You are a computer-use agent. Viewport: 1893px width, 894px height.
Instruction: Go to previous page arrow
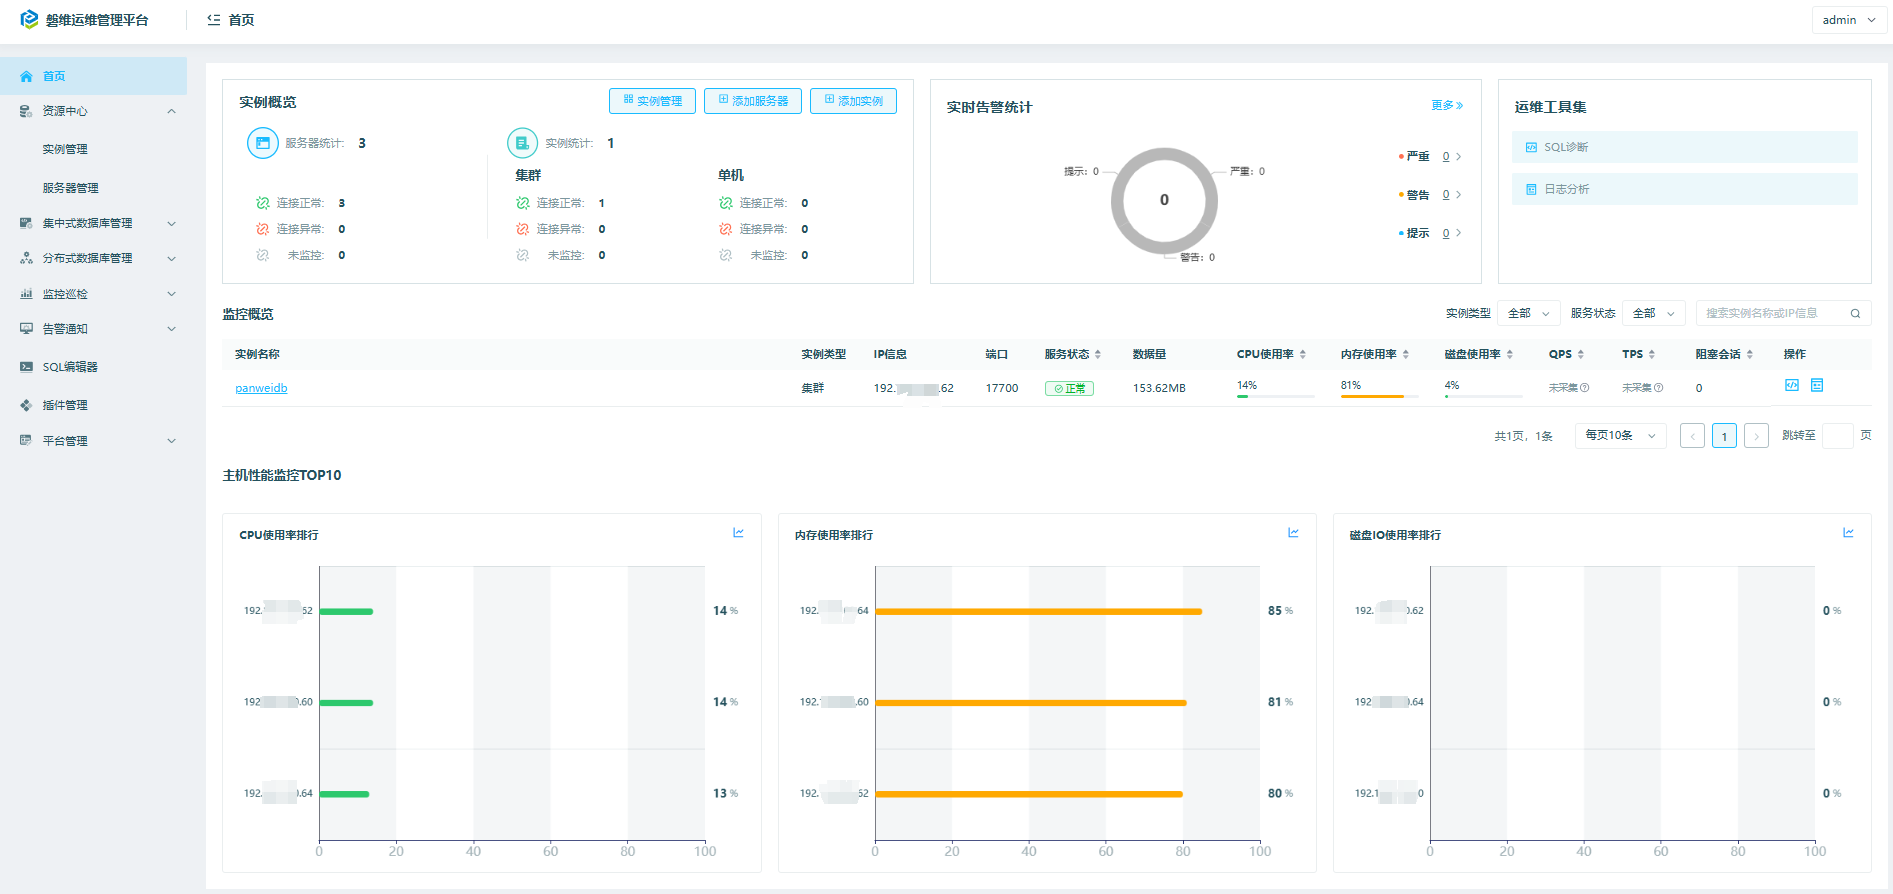(1692, 436)
